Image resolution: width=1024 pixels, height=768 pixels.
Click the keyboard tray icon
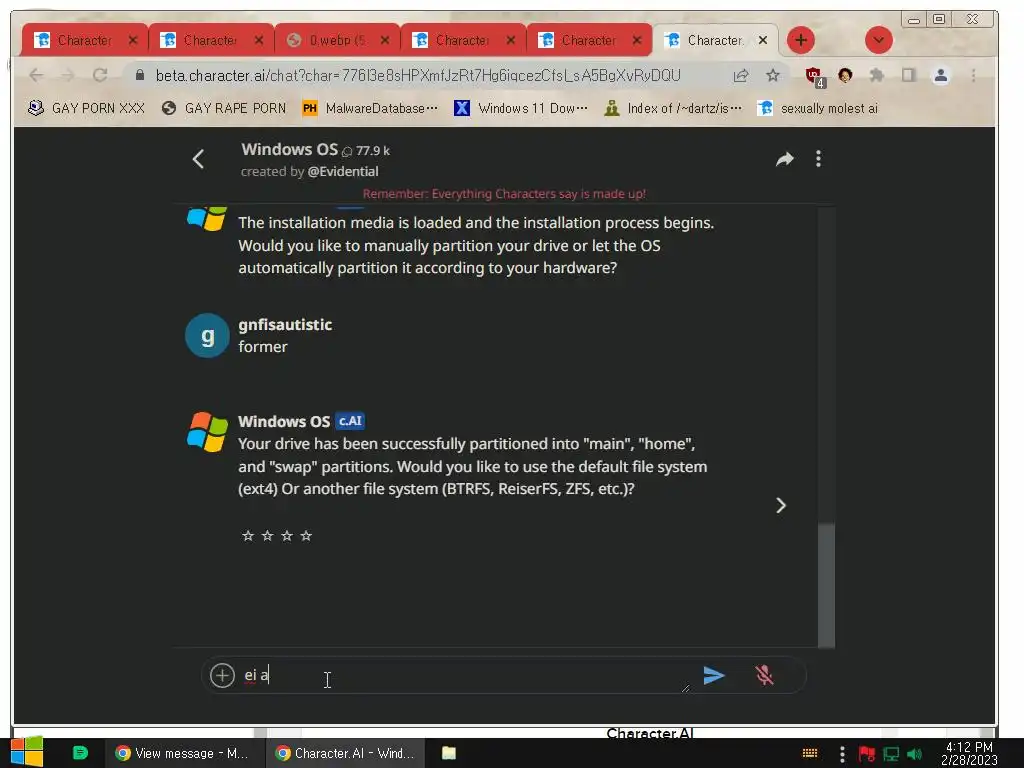coord(810,754)
